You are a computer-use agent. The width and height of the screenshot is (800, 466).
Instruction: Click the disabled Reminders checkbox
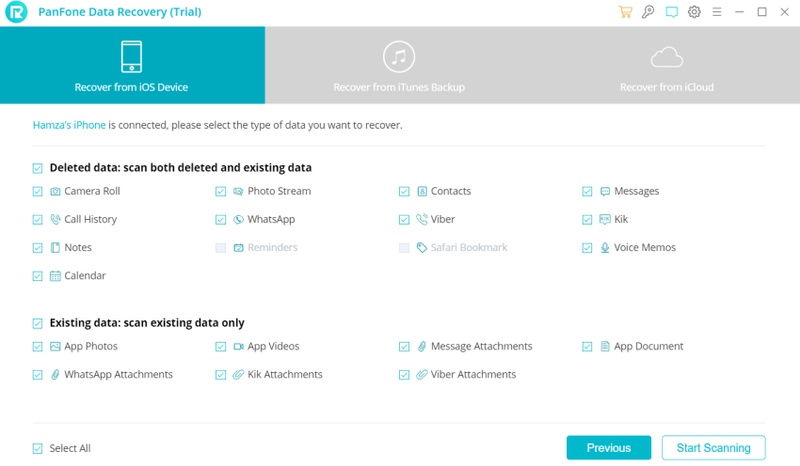220,248
